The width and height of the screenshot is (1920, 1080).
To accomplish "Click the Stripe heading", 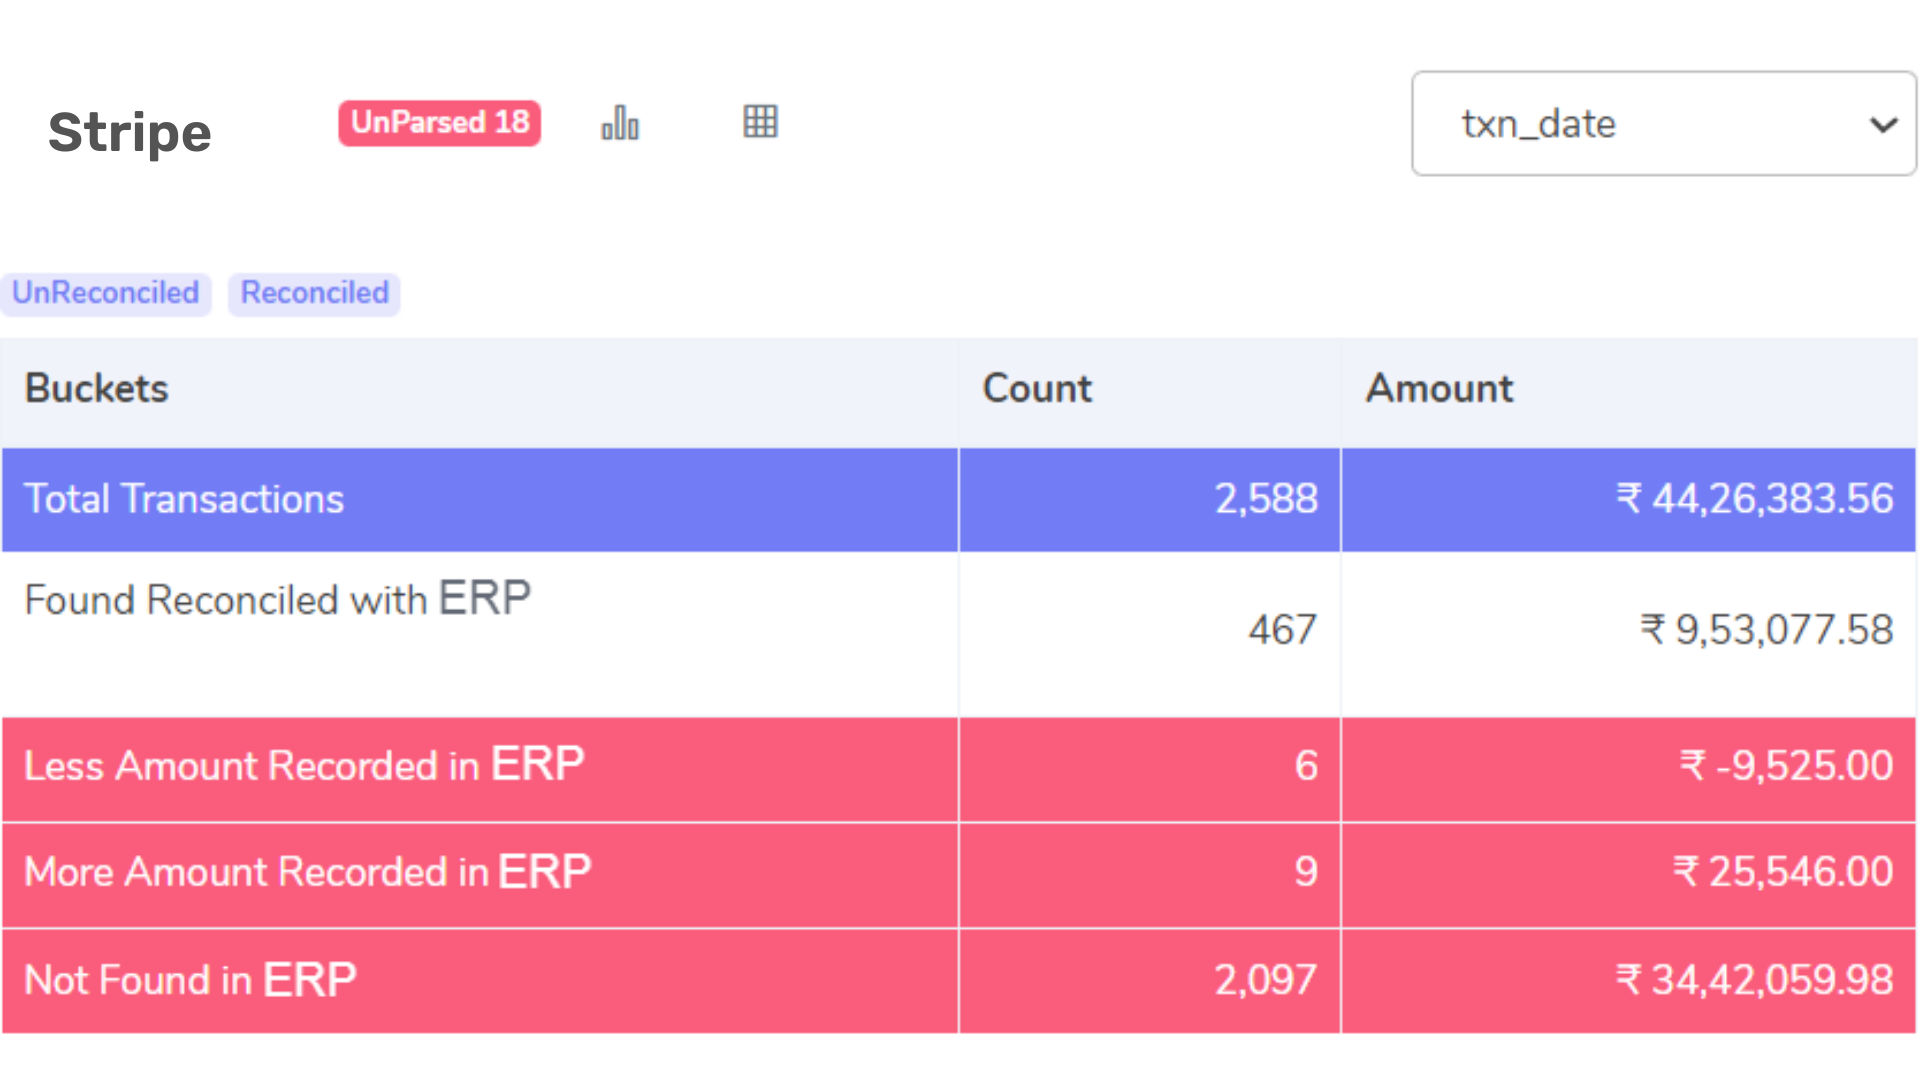I will tap(130, 131).
